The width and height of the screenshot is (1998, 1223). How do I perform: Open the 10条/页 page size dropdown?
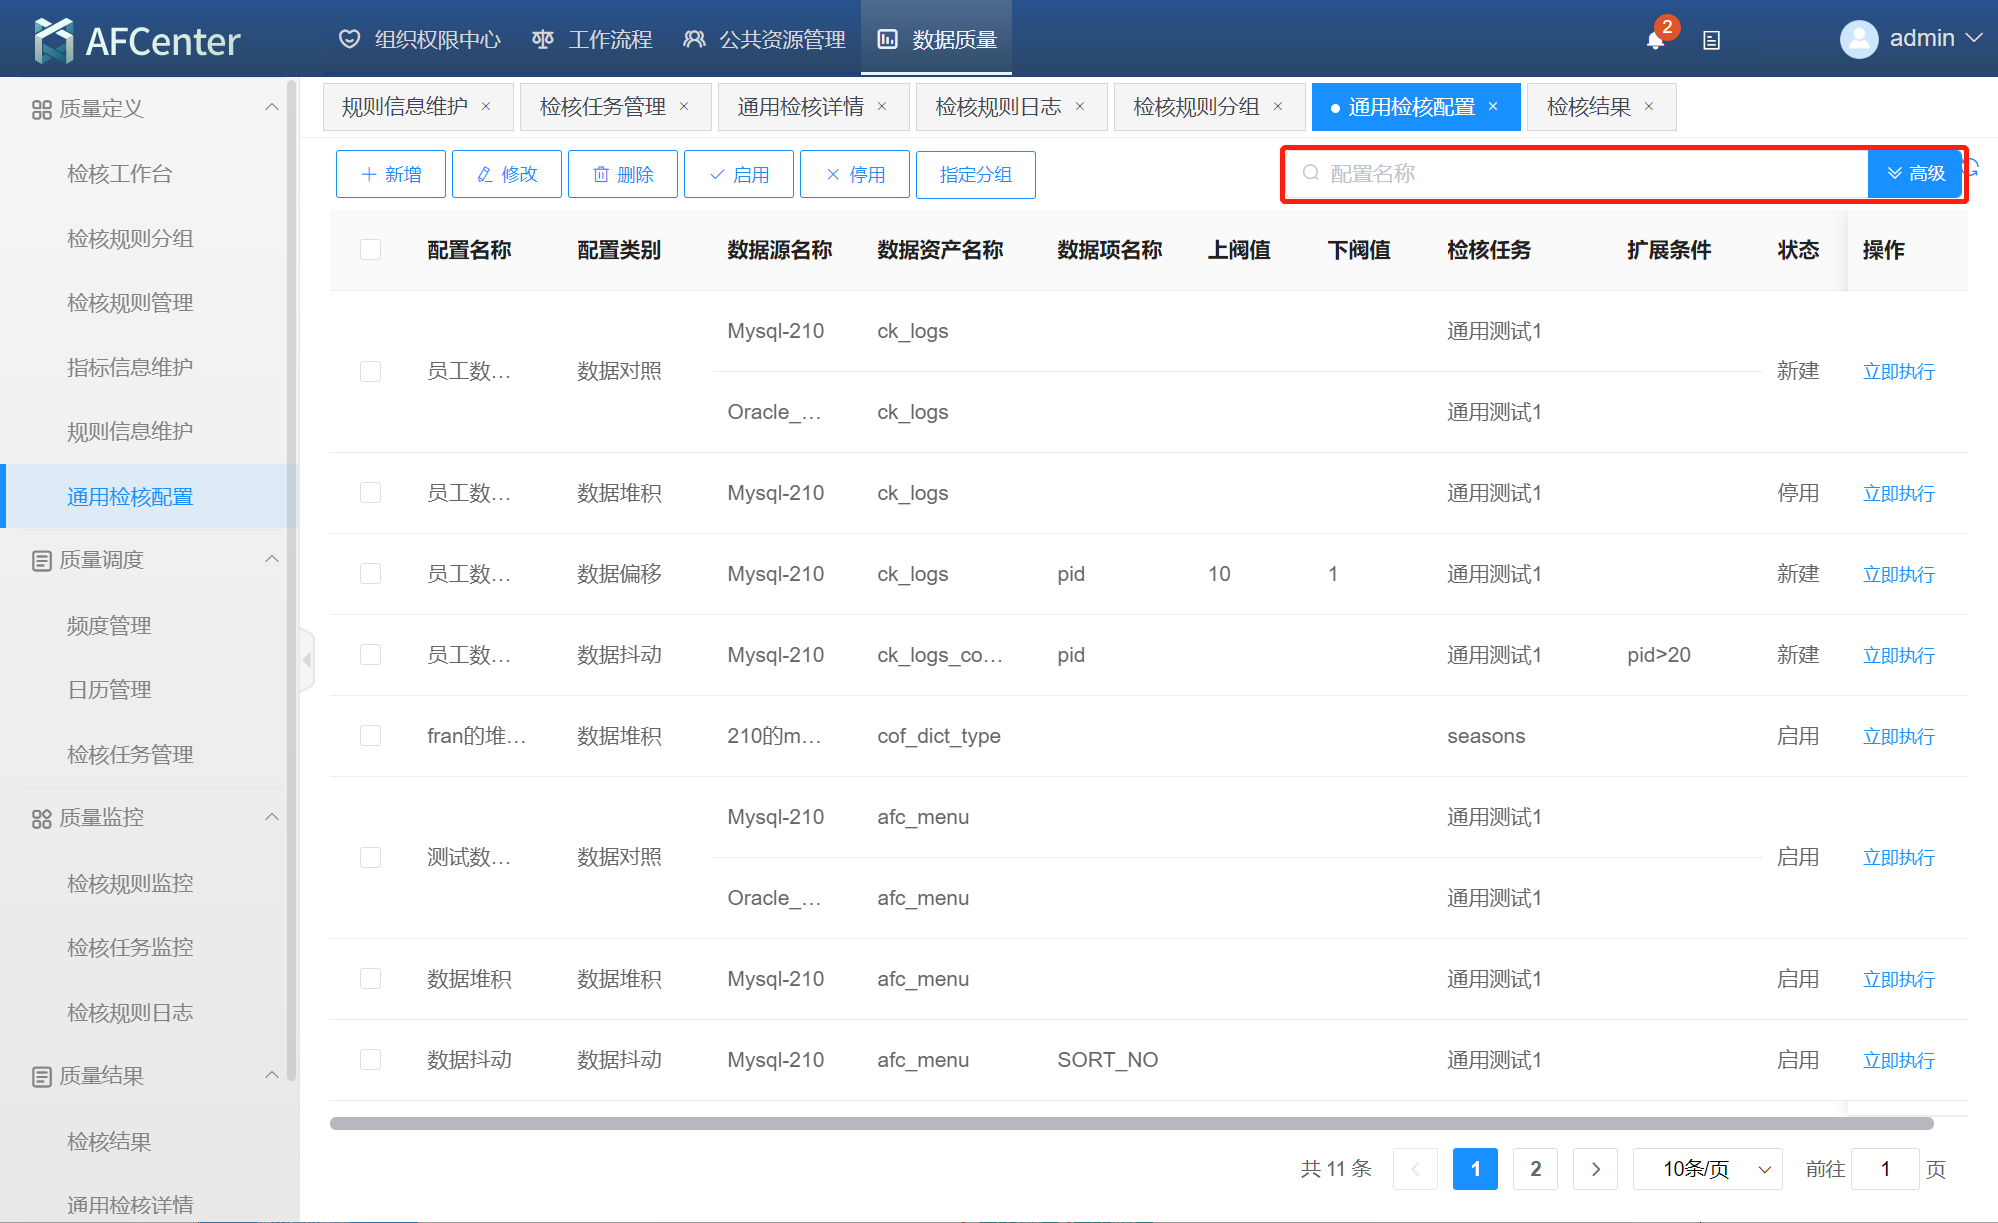point(1707,1169)
